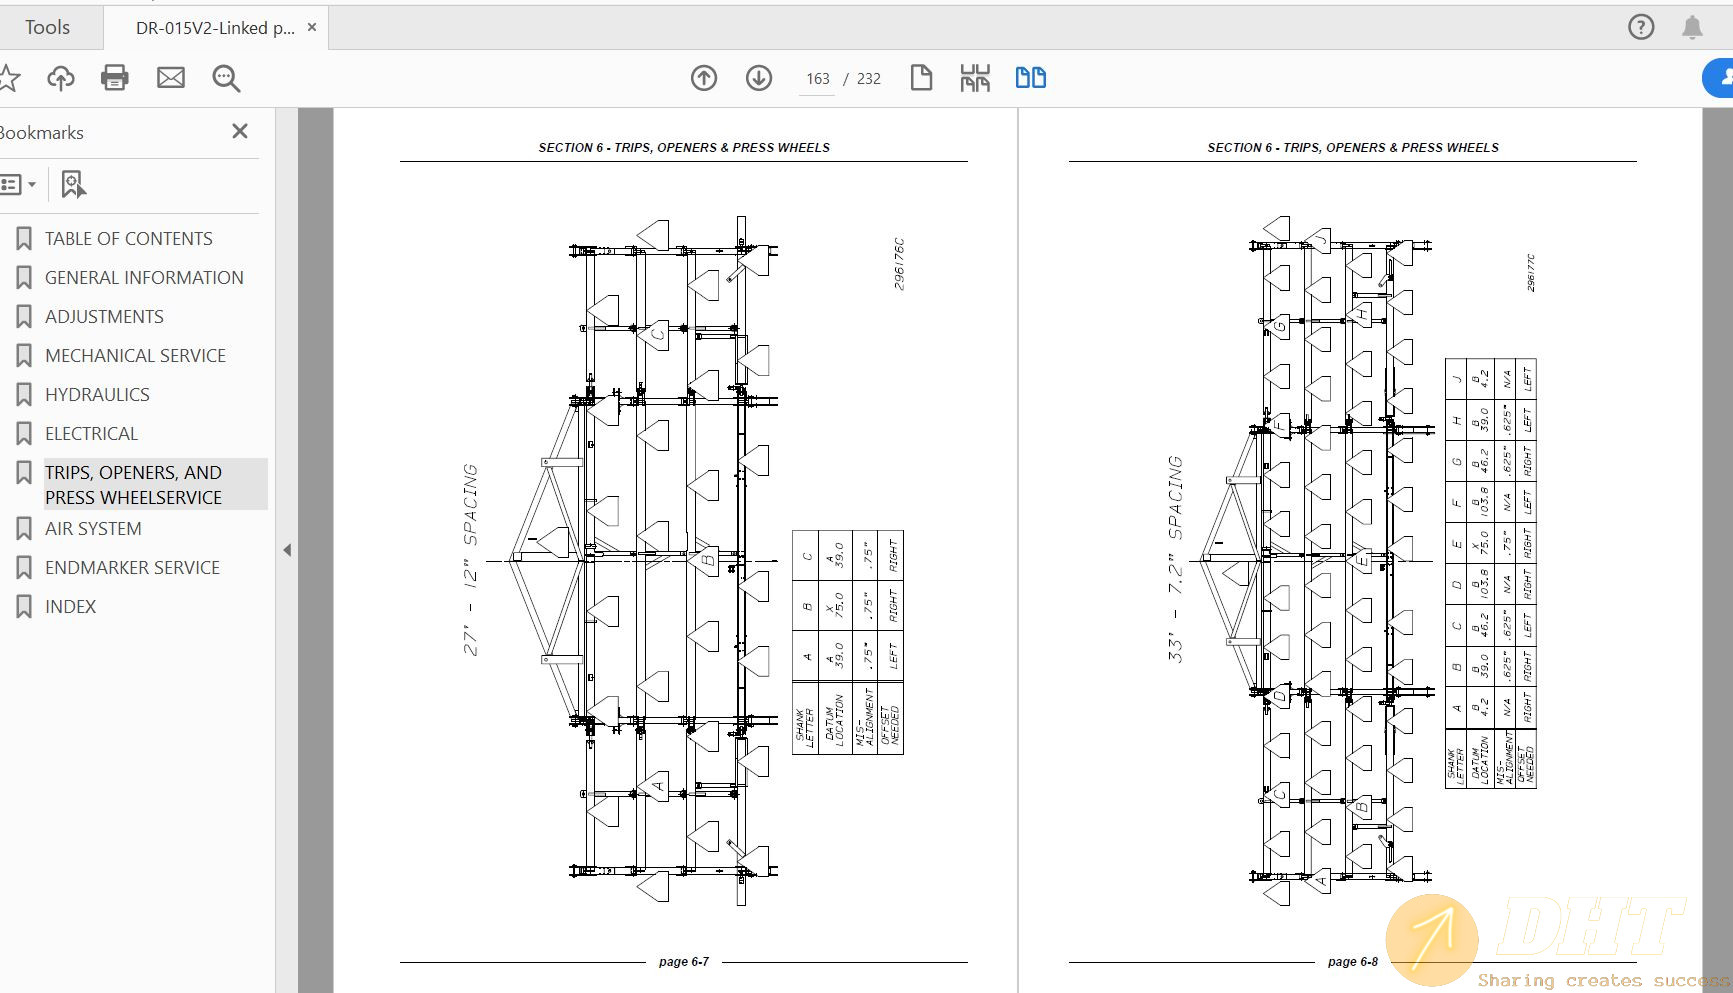Toggle two-page view mode
1733x993 pixels.
click(x=1030, y=78)
